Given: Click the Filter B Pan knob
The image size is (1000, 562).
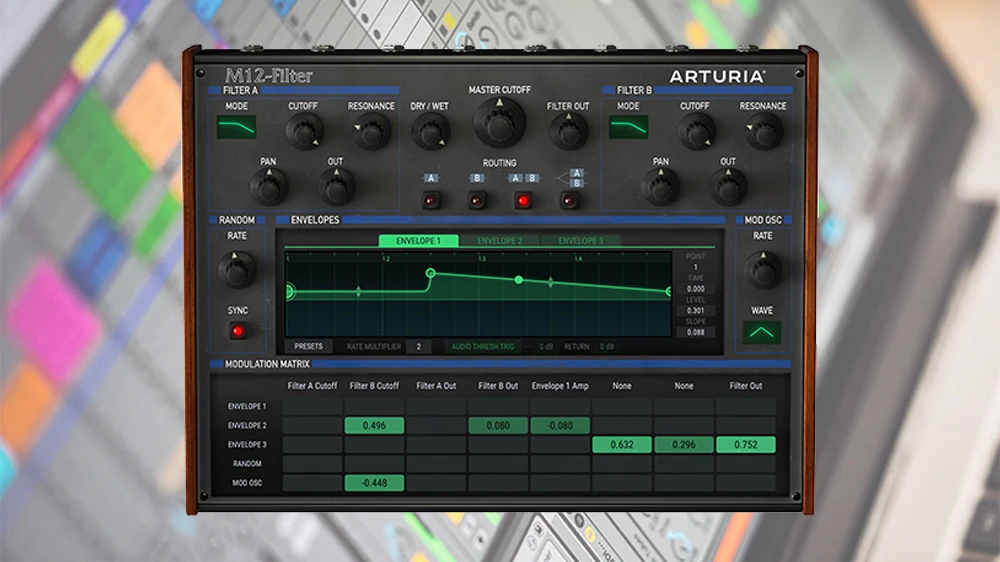Looking at the screenshot, I should pyautogui.click(x=661, y=186).
